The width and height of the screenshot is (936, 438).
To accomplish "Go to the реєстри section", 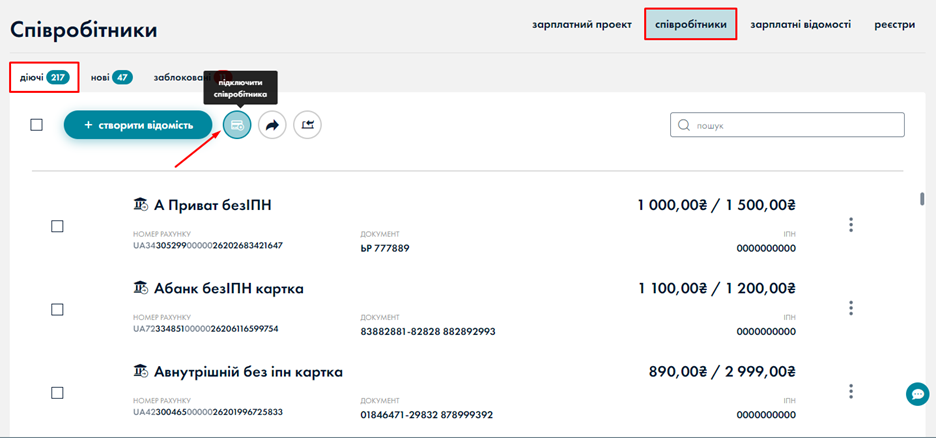I will point(894,24).
